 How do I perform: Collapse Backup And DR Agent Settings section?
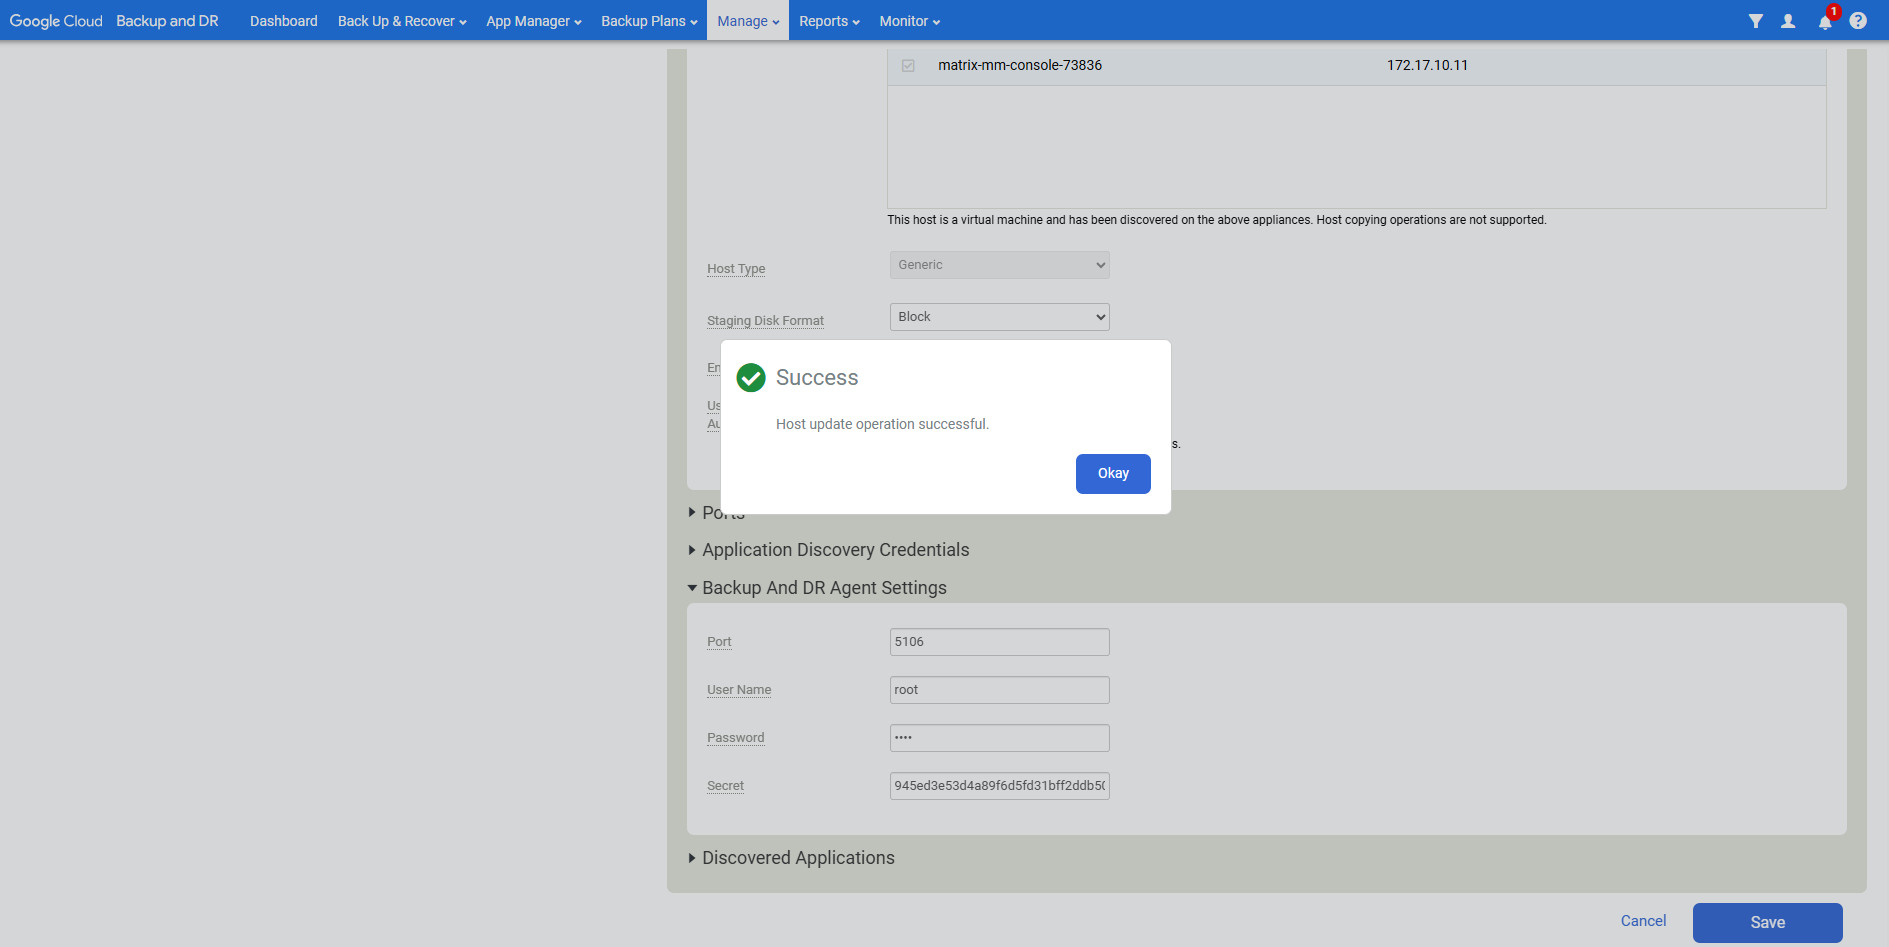(x=823, y=588)
